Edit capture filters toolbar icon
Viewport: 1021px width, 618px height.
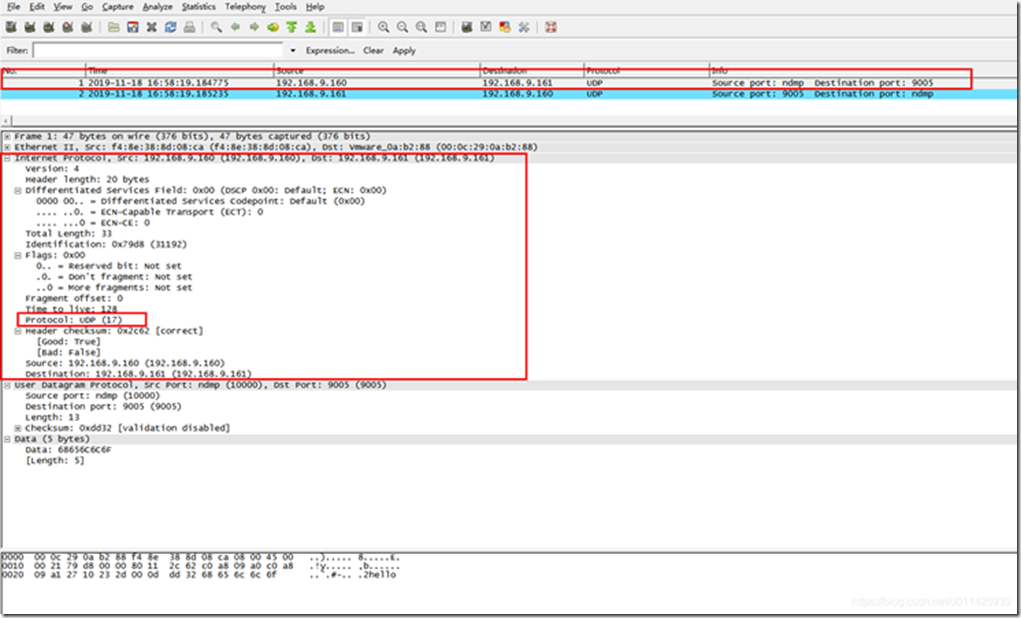(467, 27)
